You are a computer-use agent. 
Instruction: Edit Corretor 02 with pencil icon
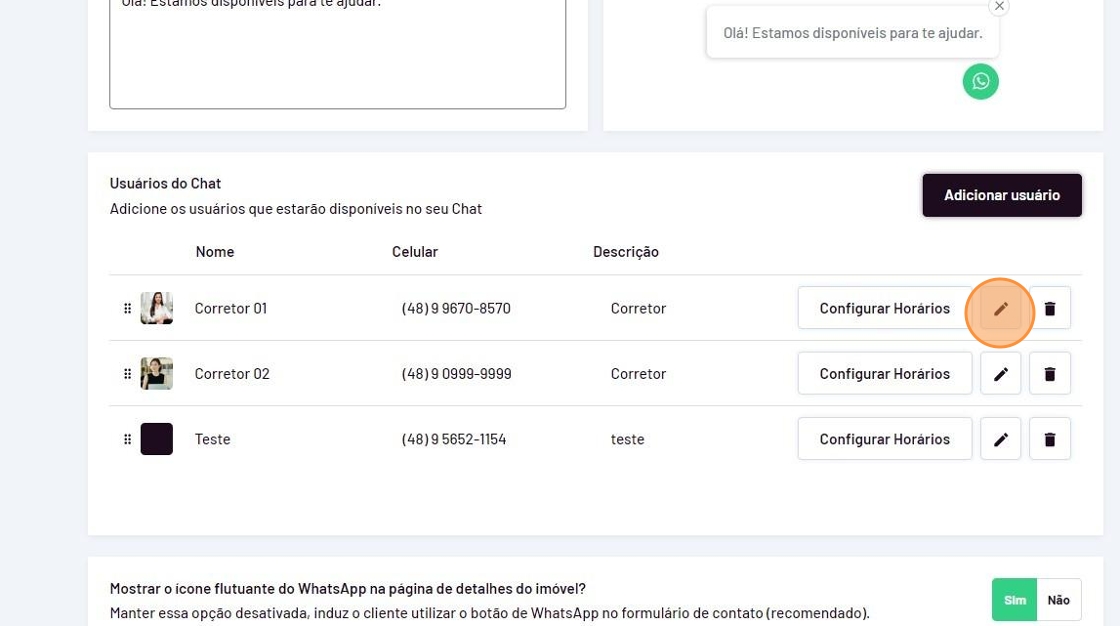(x=1000, y=374)
